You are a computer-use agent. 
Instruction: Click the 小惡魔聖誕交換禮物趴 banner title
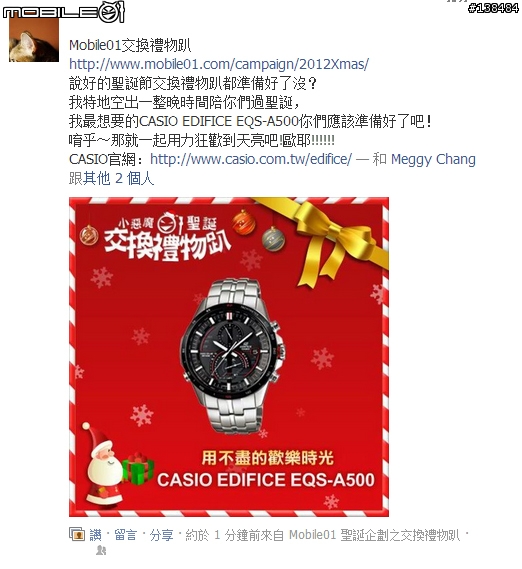(x=167, y=237)
